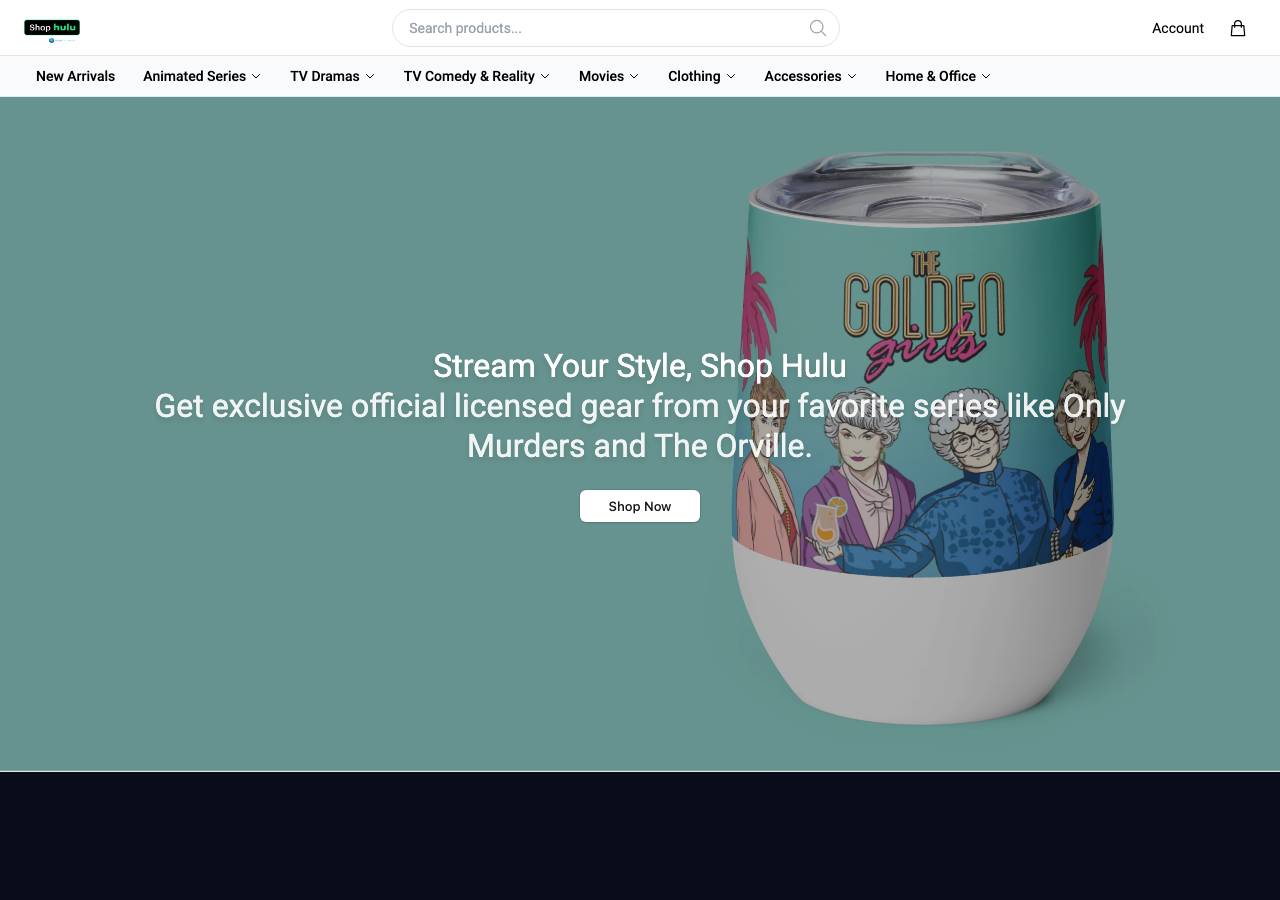1280x900 pixels.
Task: Open the TV Comedy & Reality menu
Action: click(477, 76)
